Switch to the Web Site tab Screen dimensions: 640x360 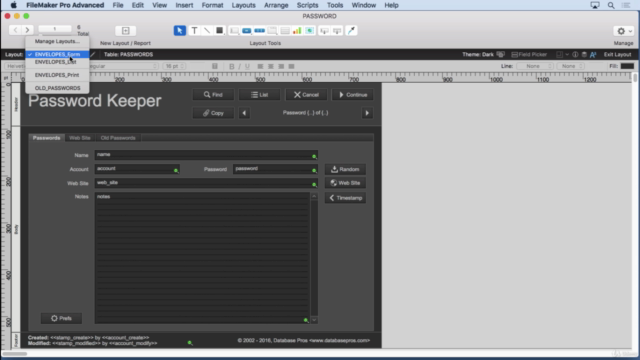(x=80, y=138)
